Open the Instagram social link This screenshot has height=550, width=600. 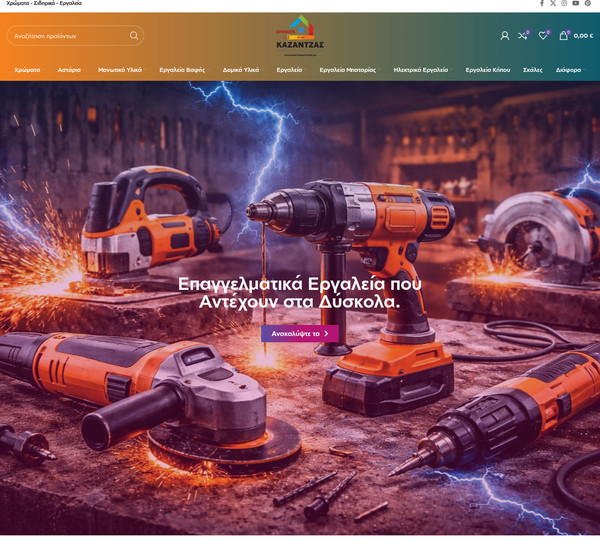tap(564, 3)
